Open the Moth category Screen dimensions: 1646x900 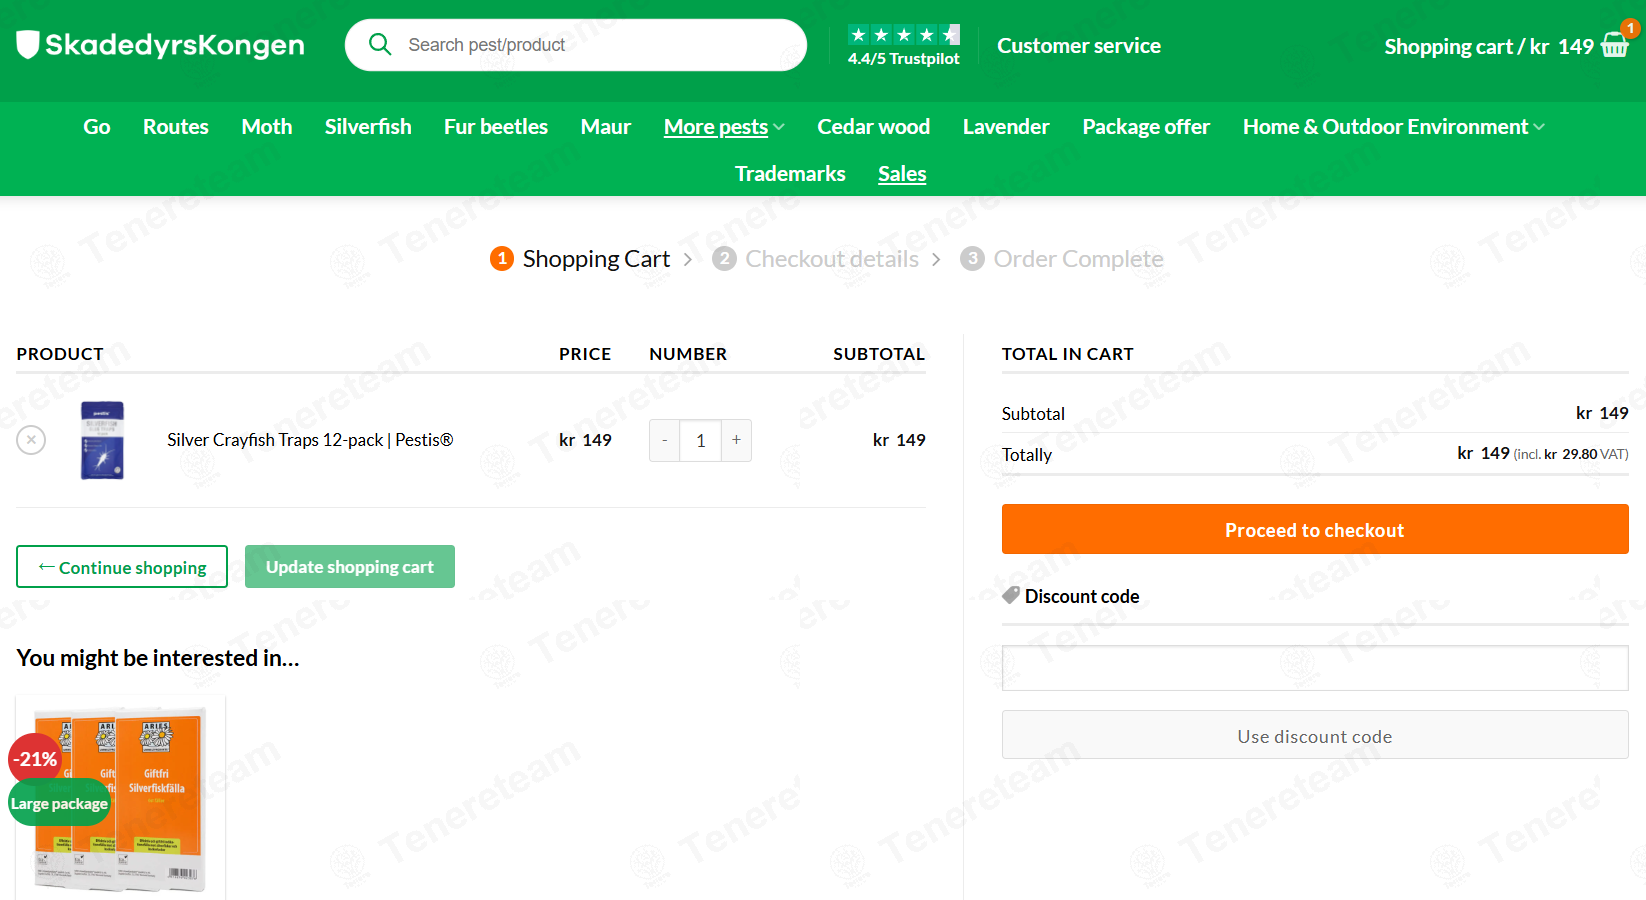pos(267,127)
